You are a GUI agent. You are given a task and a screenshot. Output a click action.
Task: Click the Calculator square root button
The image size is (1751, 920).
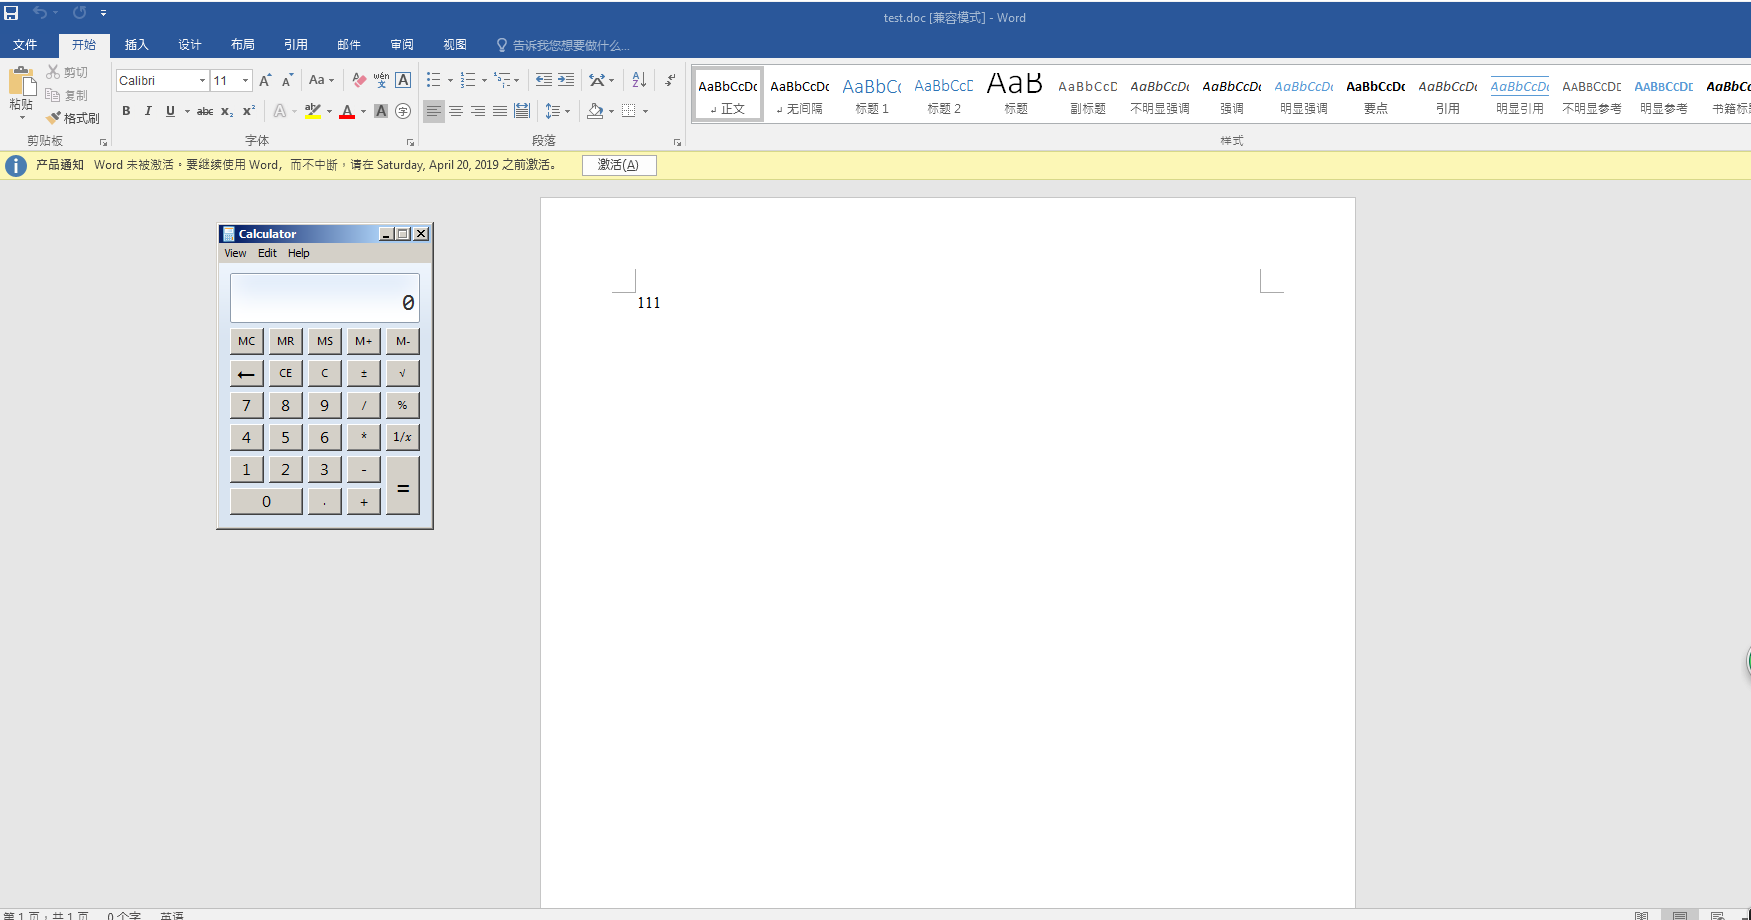[402, 373]
